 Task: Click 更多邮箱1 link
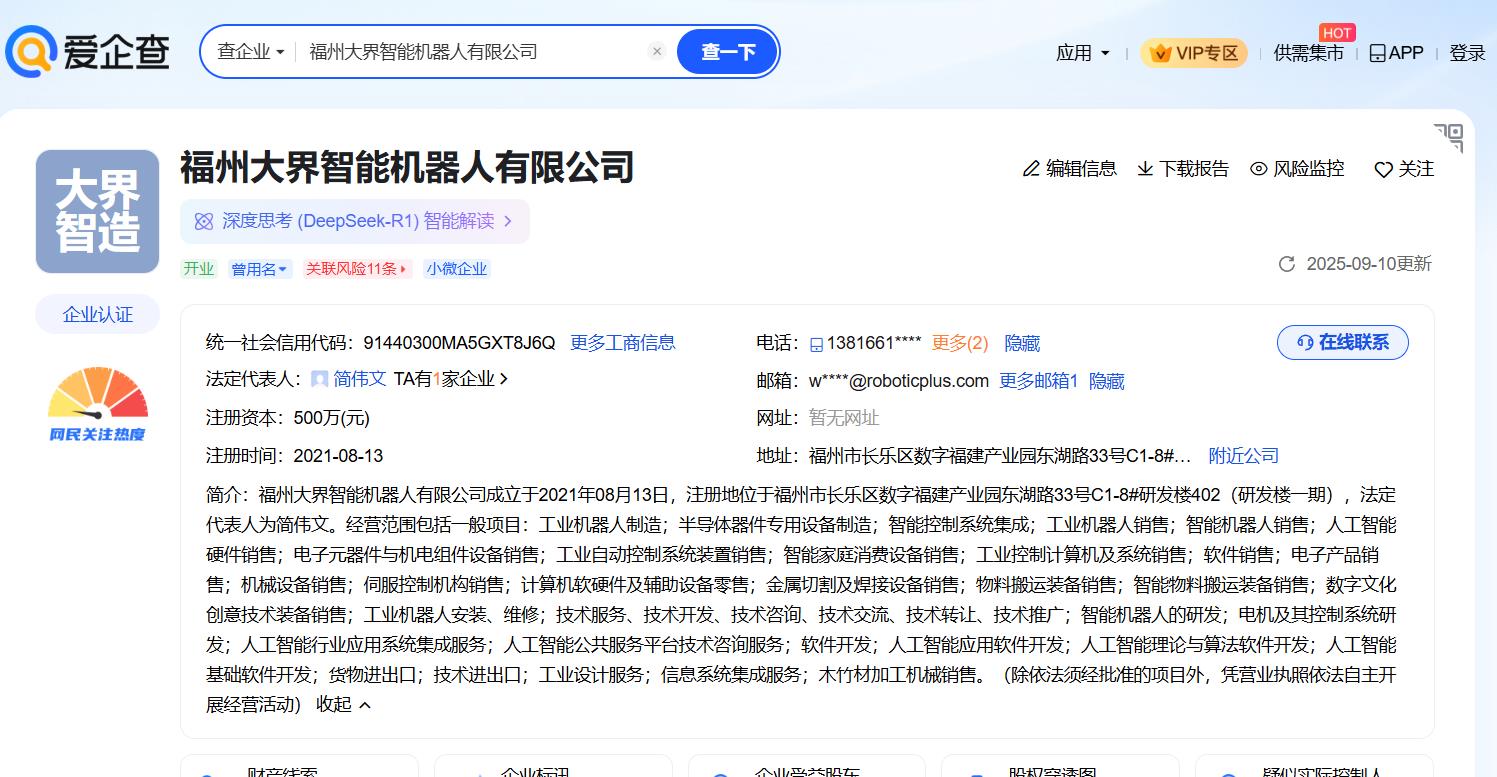[x=1039, y=381]
